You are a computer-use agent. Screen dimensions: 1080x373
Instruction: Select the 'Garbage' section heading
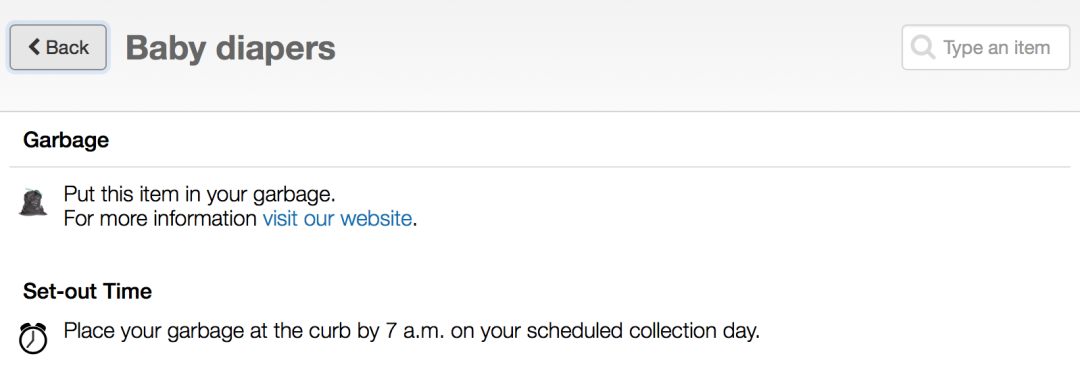pos(66,140)
